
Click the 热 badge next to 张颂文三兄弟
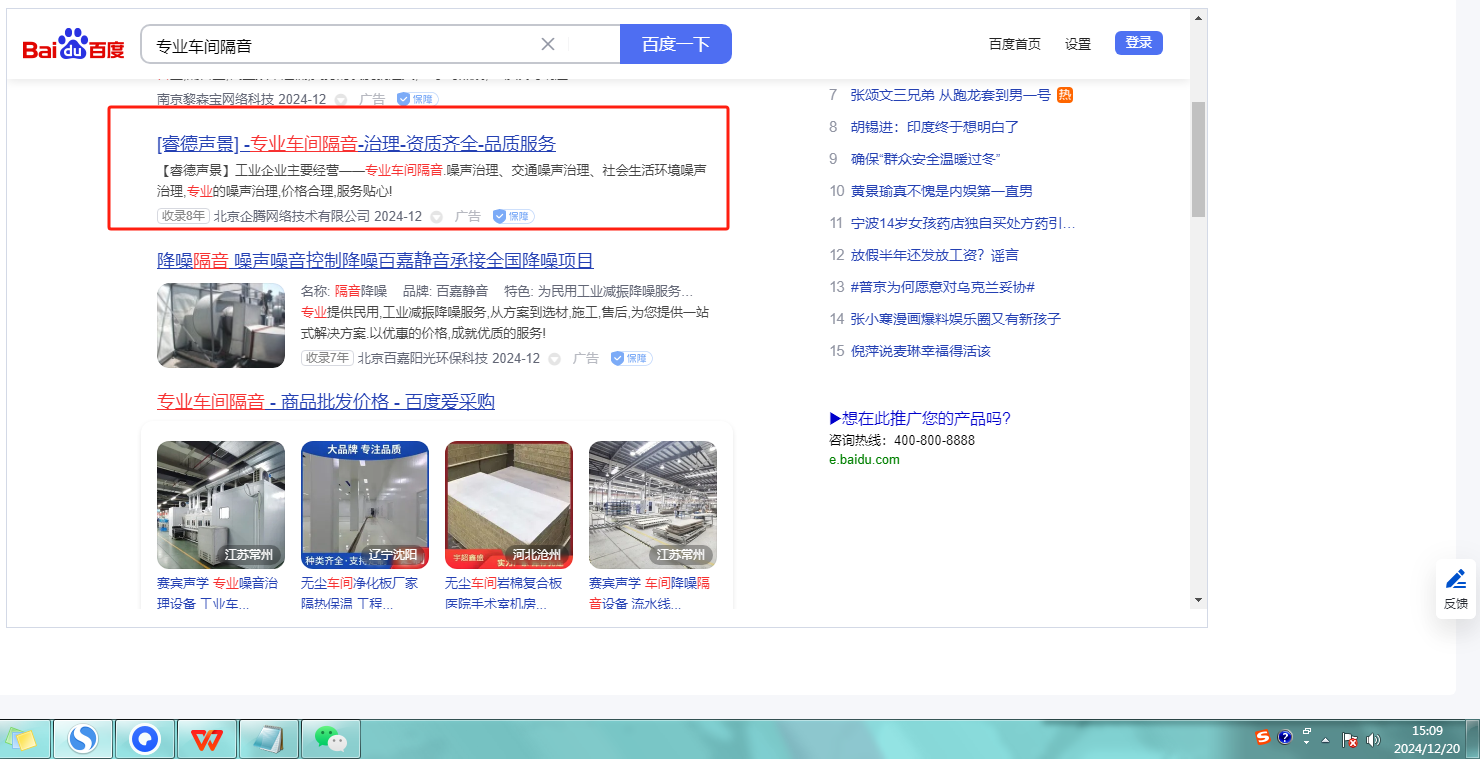pos(1065,95)
